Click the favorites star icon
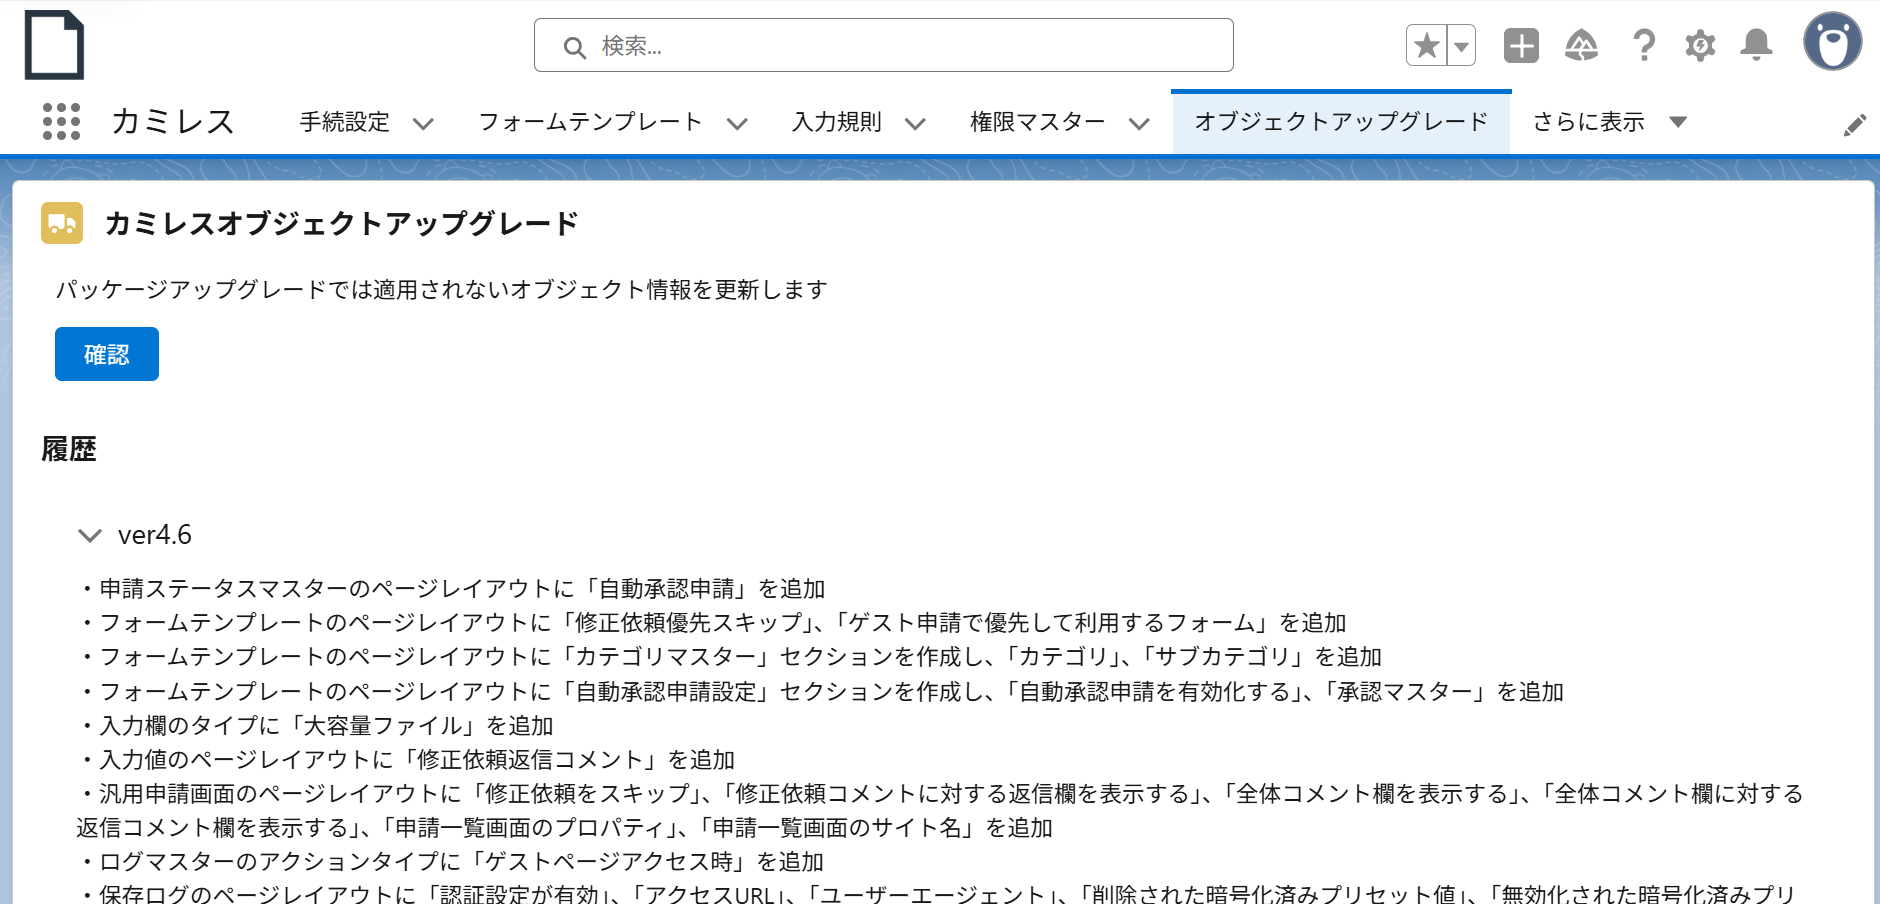Image resolution: width=1880 pixels, height=904 pixels. [x=1426, y=44]
